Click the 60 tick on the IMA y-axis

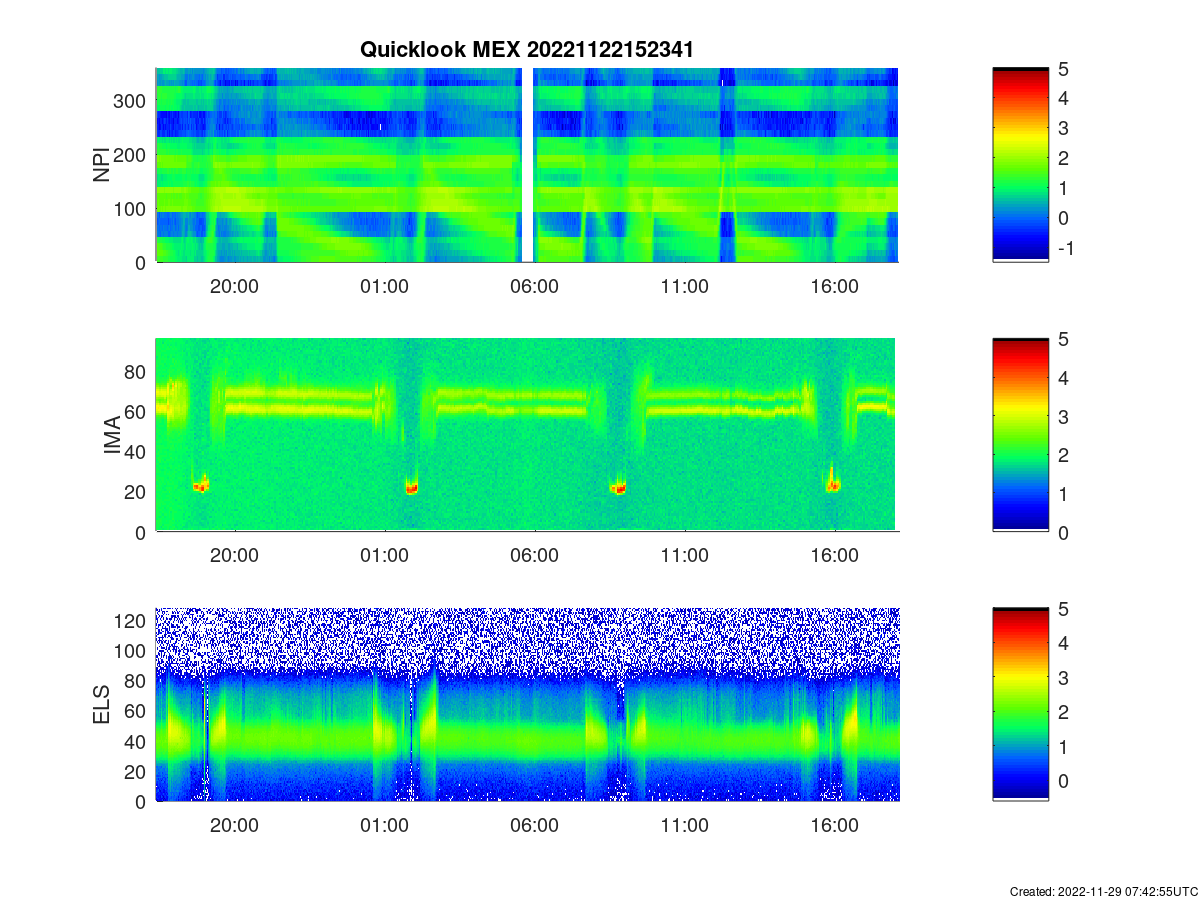[x=137, y=412]
